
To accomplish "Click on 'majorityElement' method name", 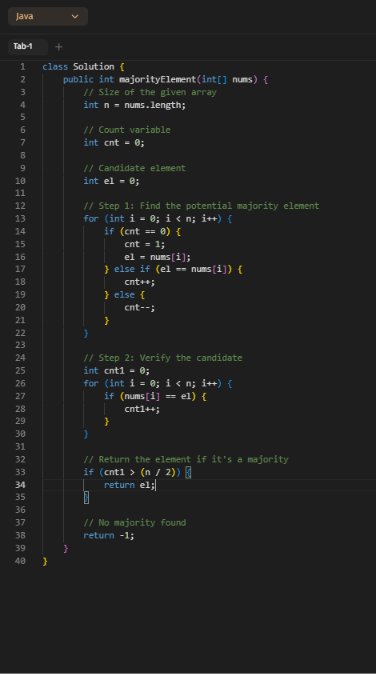I will tap(157, 80).
